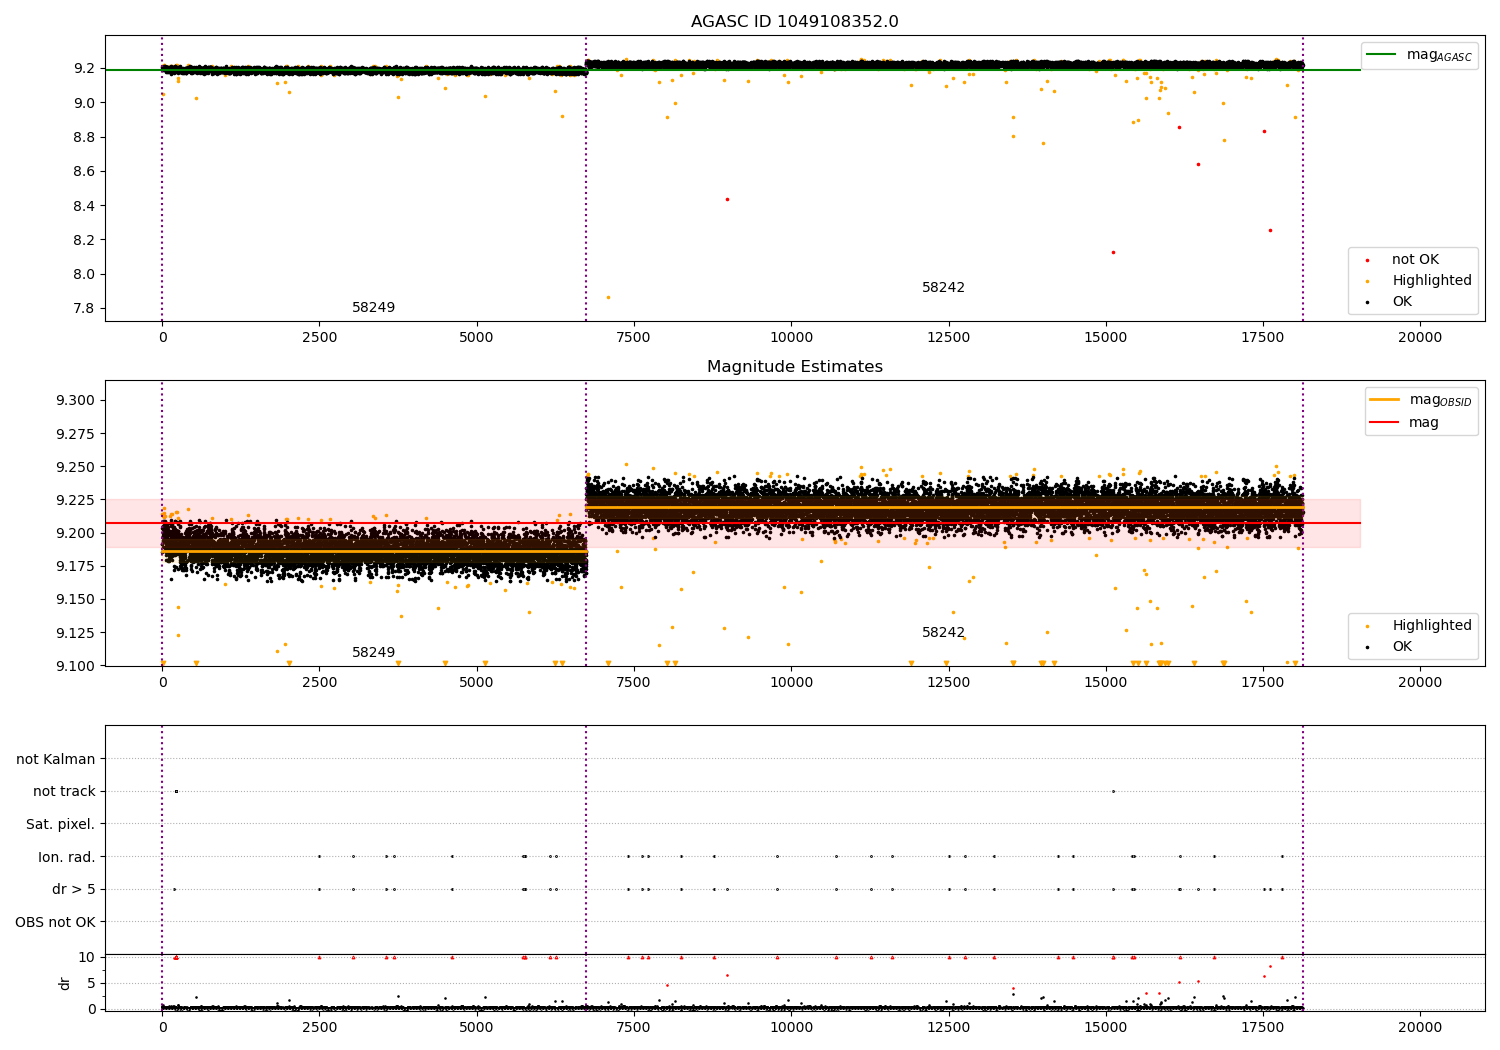
Task: Click the red outlier point near 8.4 magnitude
Action: coord(727,199)
